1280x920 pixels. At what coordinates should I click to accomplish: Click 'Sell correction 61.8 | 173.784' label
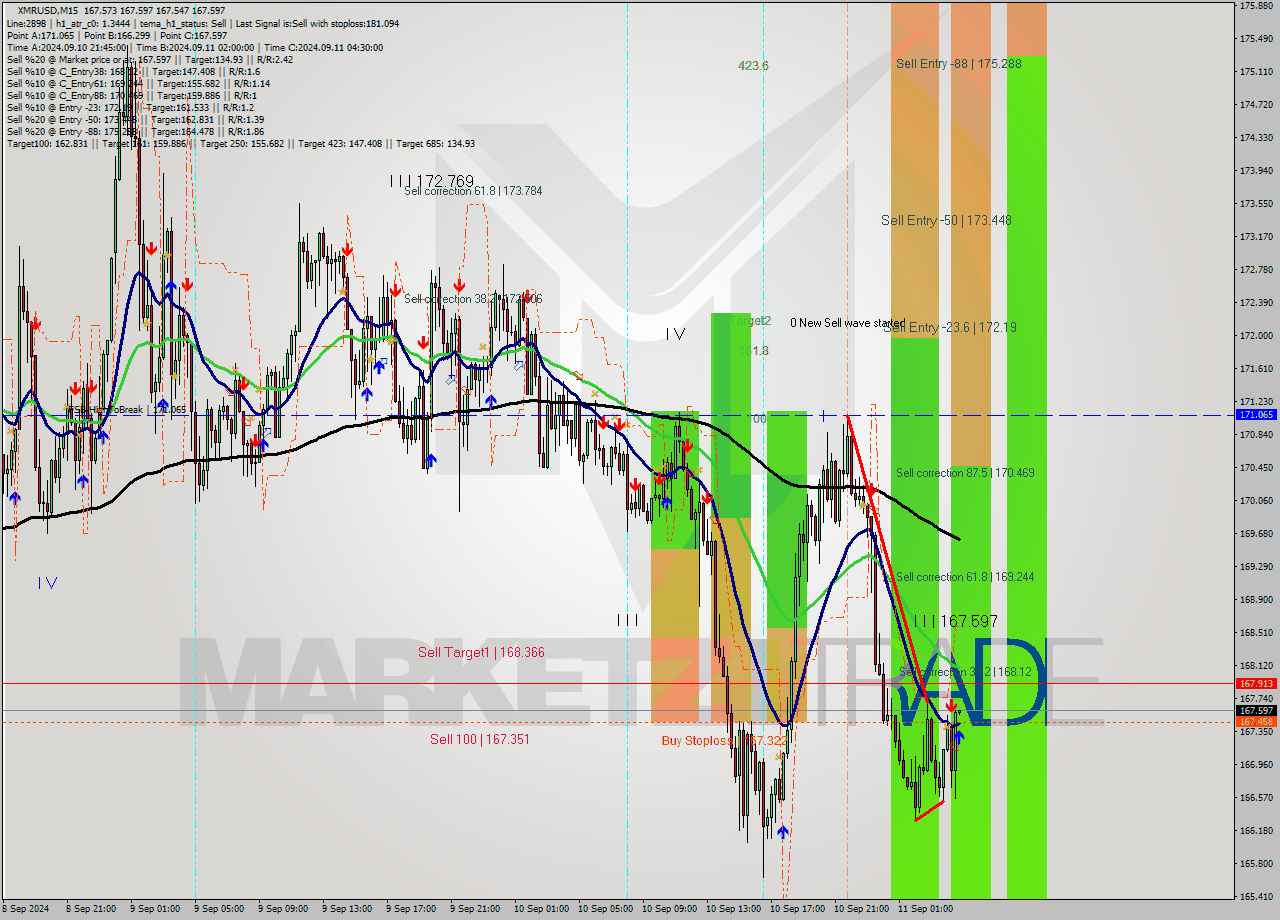point(473,191)
